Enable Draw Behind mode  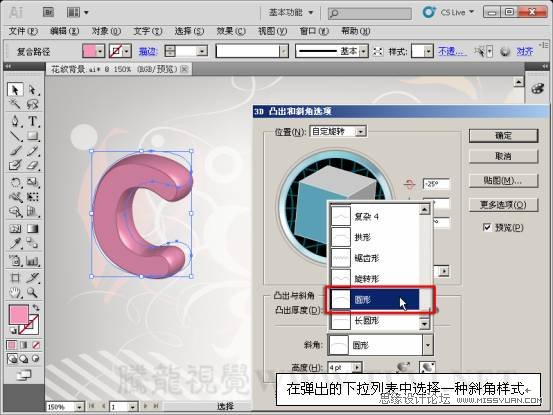tap(24, 359)
